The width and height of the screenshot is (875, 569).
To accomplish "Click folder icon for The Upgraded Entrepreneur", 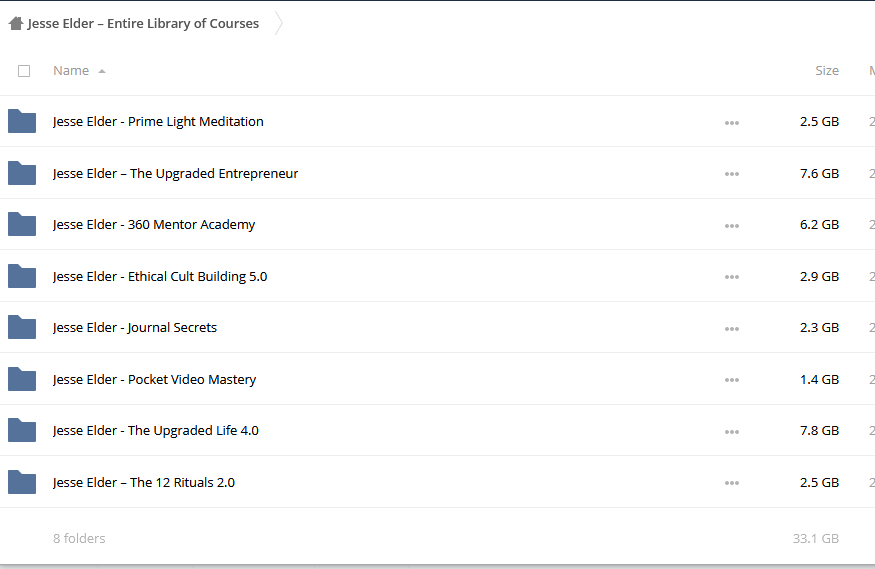I will pos(22,173).
